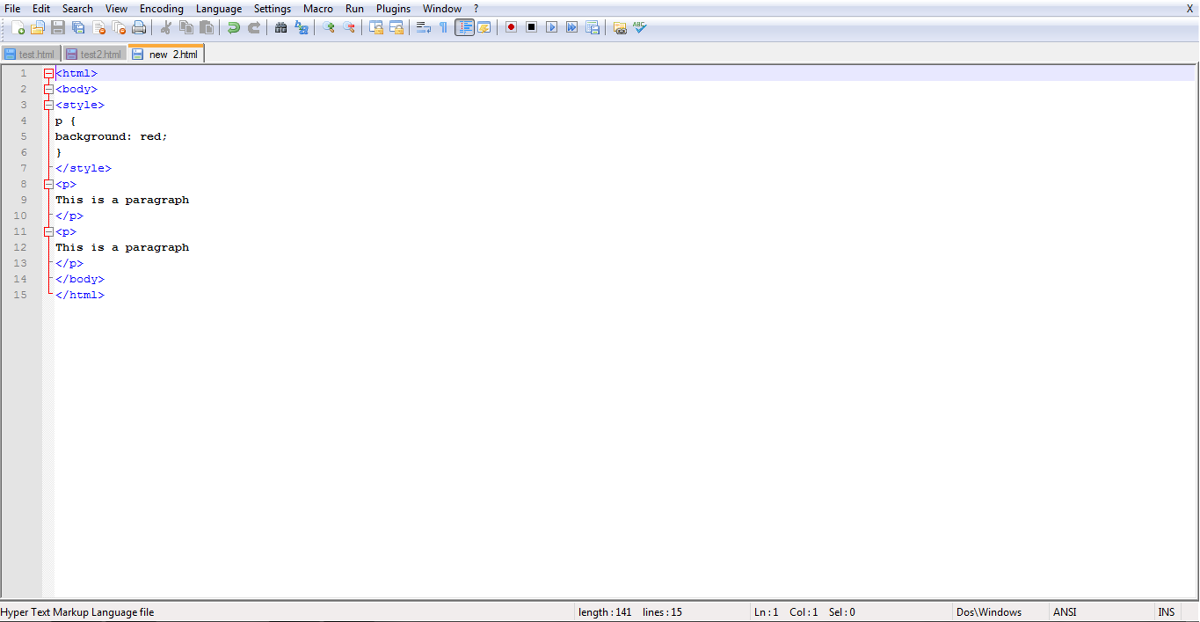Run spell check with the ABC icon
This screenshot has width=1200, height=622.
pos(639,27)
